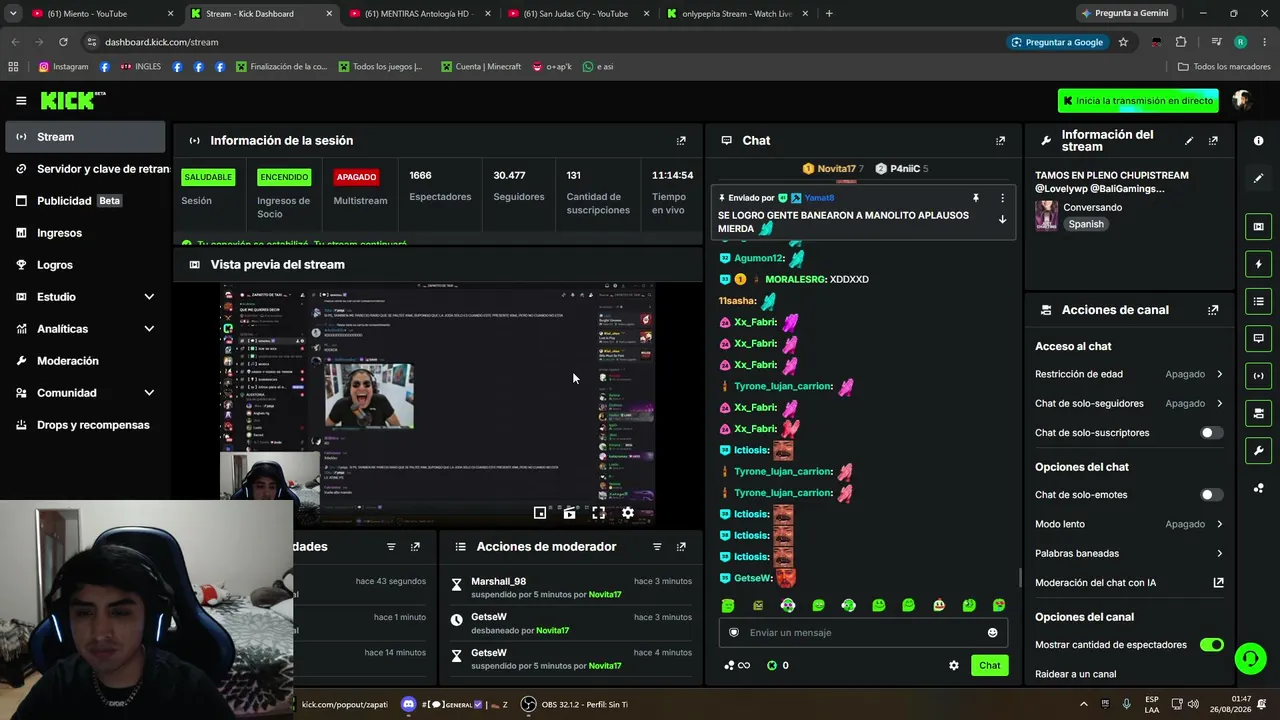
Task: Open picture-in-picture on the stream preview
Action: [540, 513]
